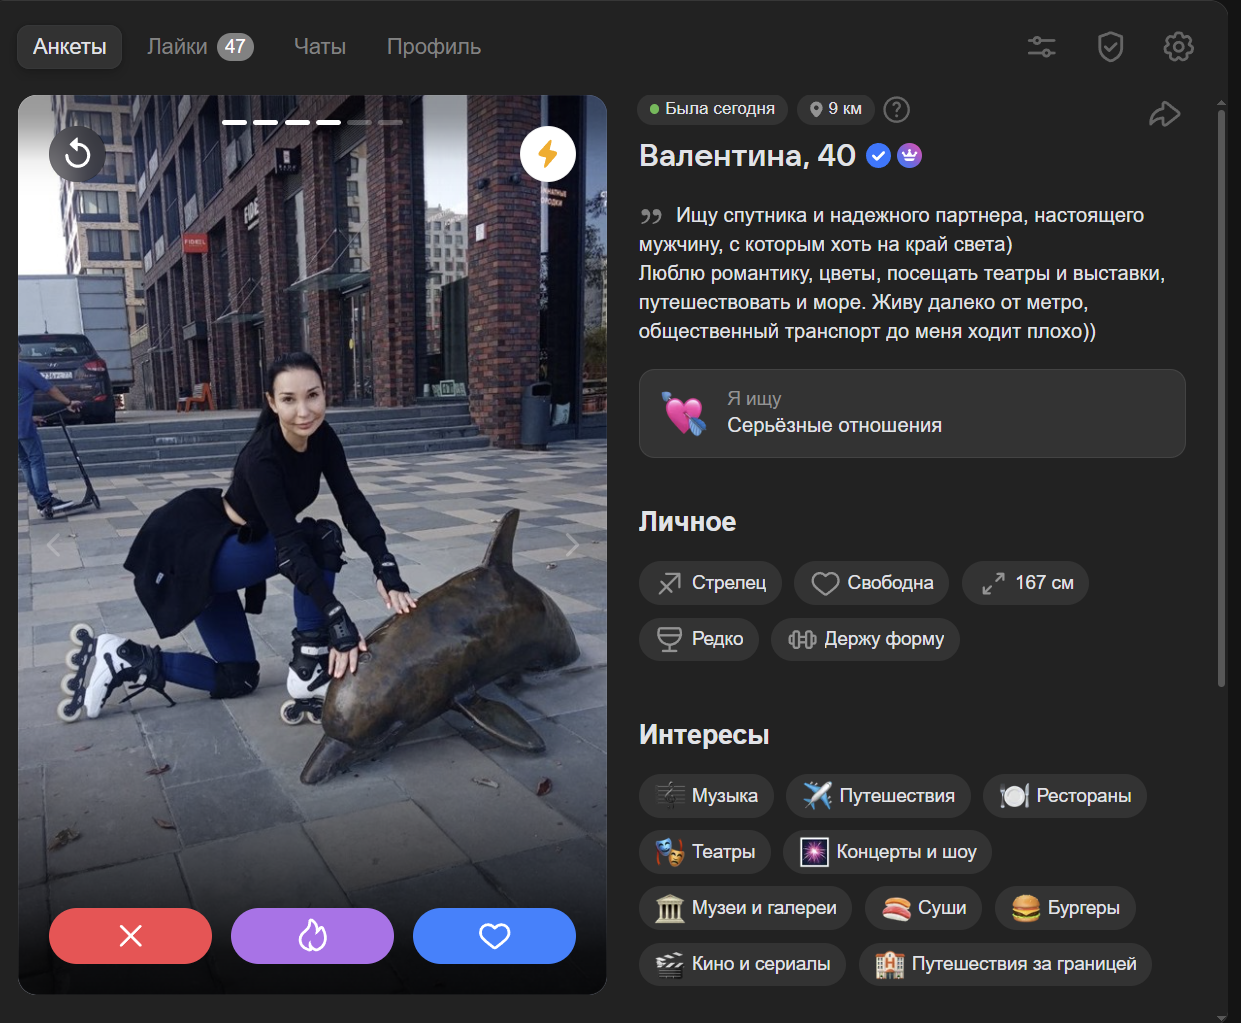Click the rewind last profile icon
The height and width of the screenshot is (1023, 1241).
tap(77, 154)
